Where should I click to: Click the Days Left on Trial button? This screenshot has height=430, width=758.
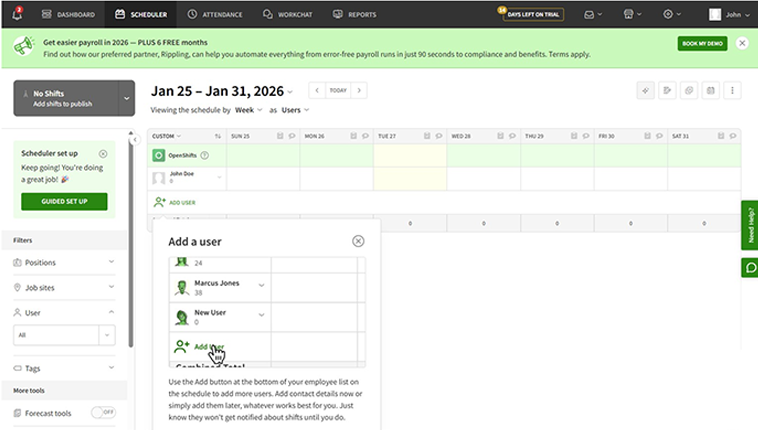[x=533, y=15]
